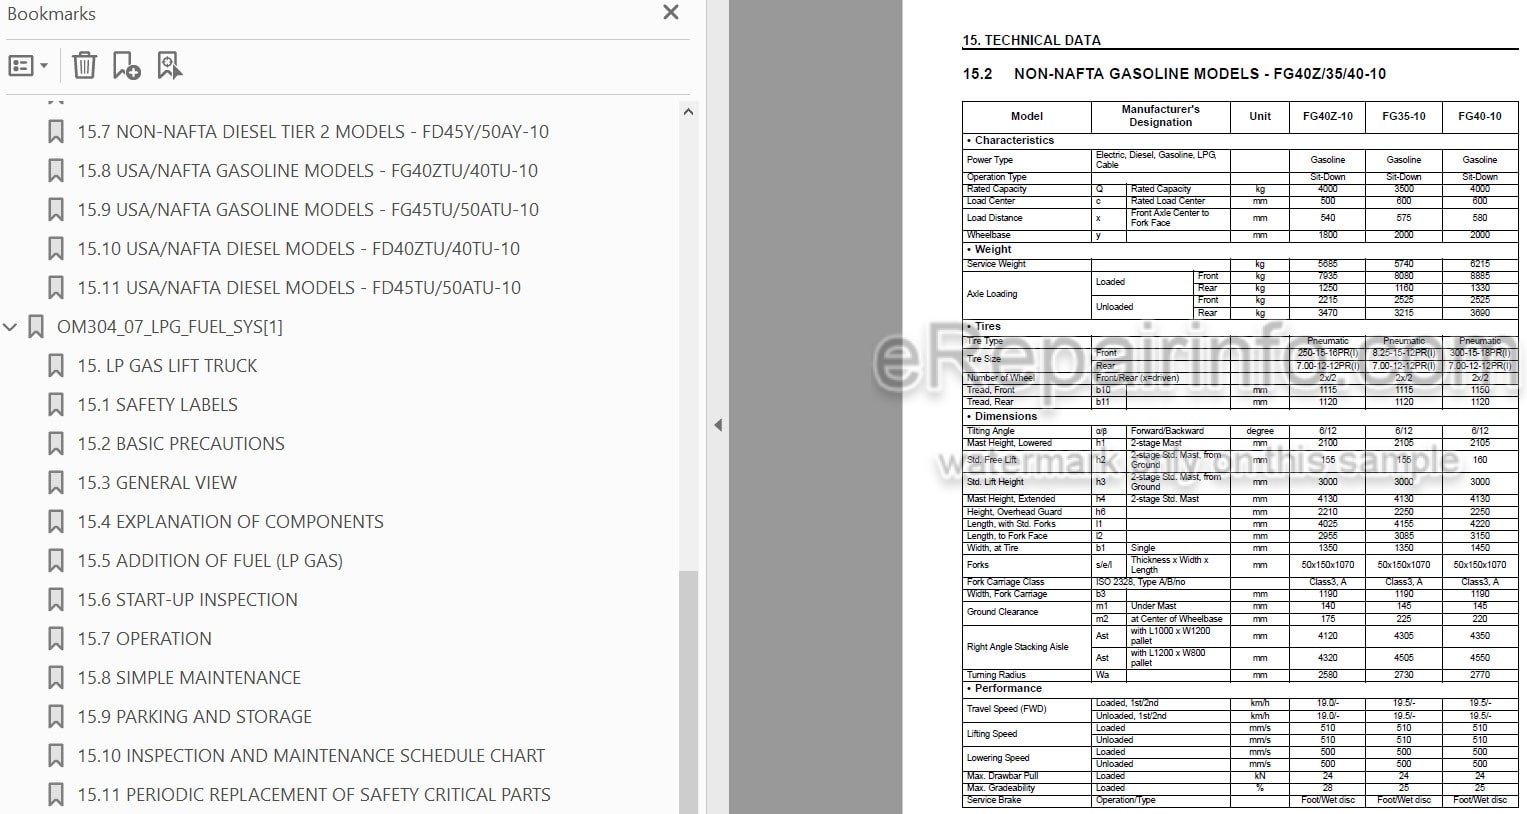Screen dimensions: 1527x814
Task: Click heading NON-NAFTA GASOLINE MODELS - FG40Z/35/40-10
Action: [1199, 74]
